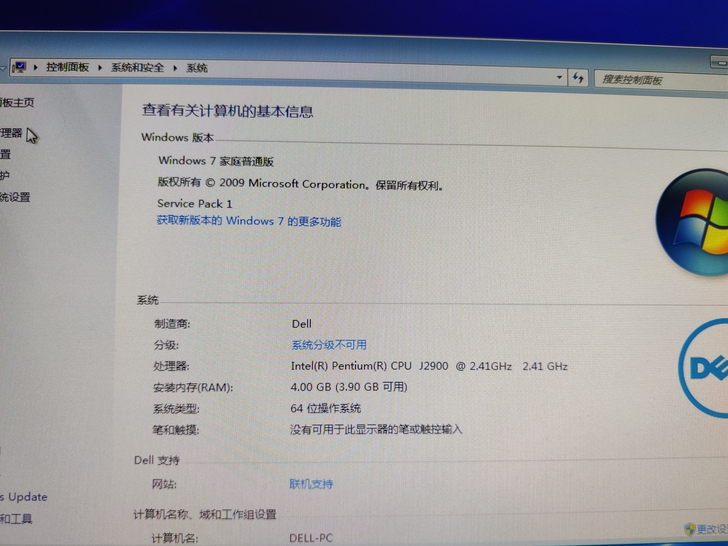The image size is (728, 546).
Task: Select the computer name DELL-PC
Action: (x=311, y=538)
